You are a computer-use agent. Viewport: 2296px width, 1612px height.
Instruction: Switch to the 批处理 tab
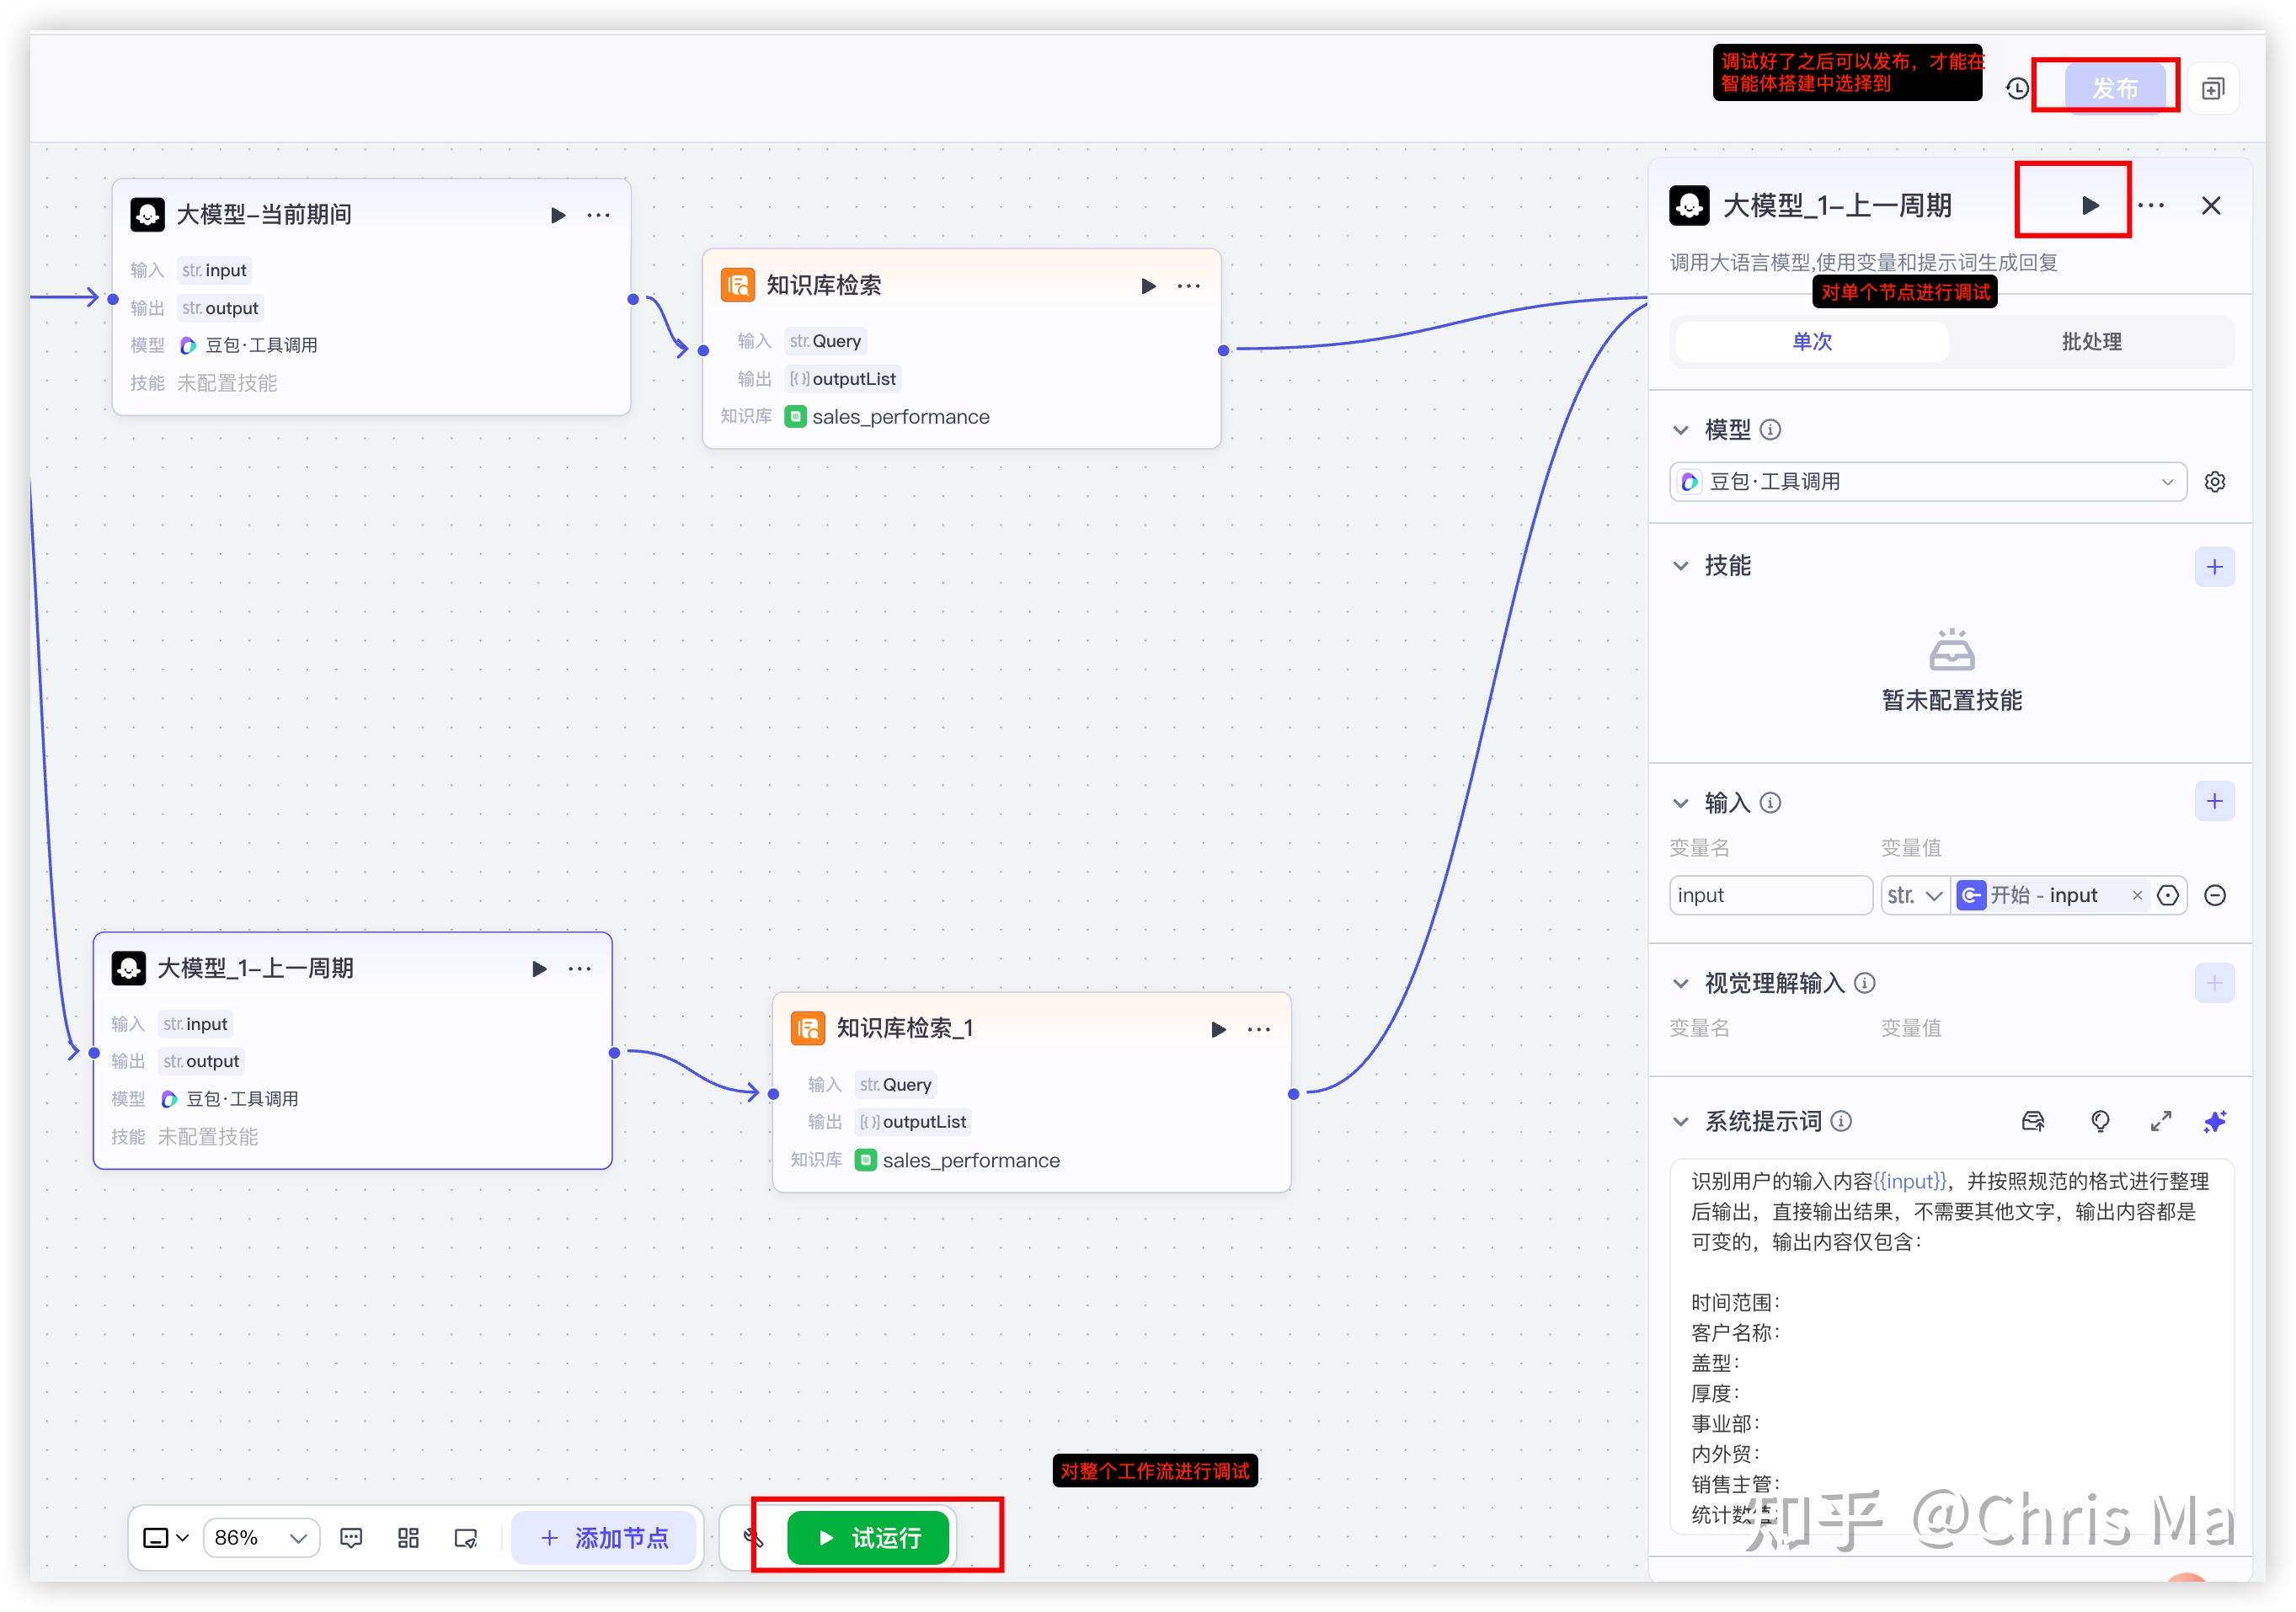click(2091, 342)
